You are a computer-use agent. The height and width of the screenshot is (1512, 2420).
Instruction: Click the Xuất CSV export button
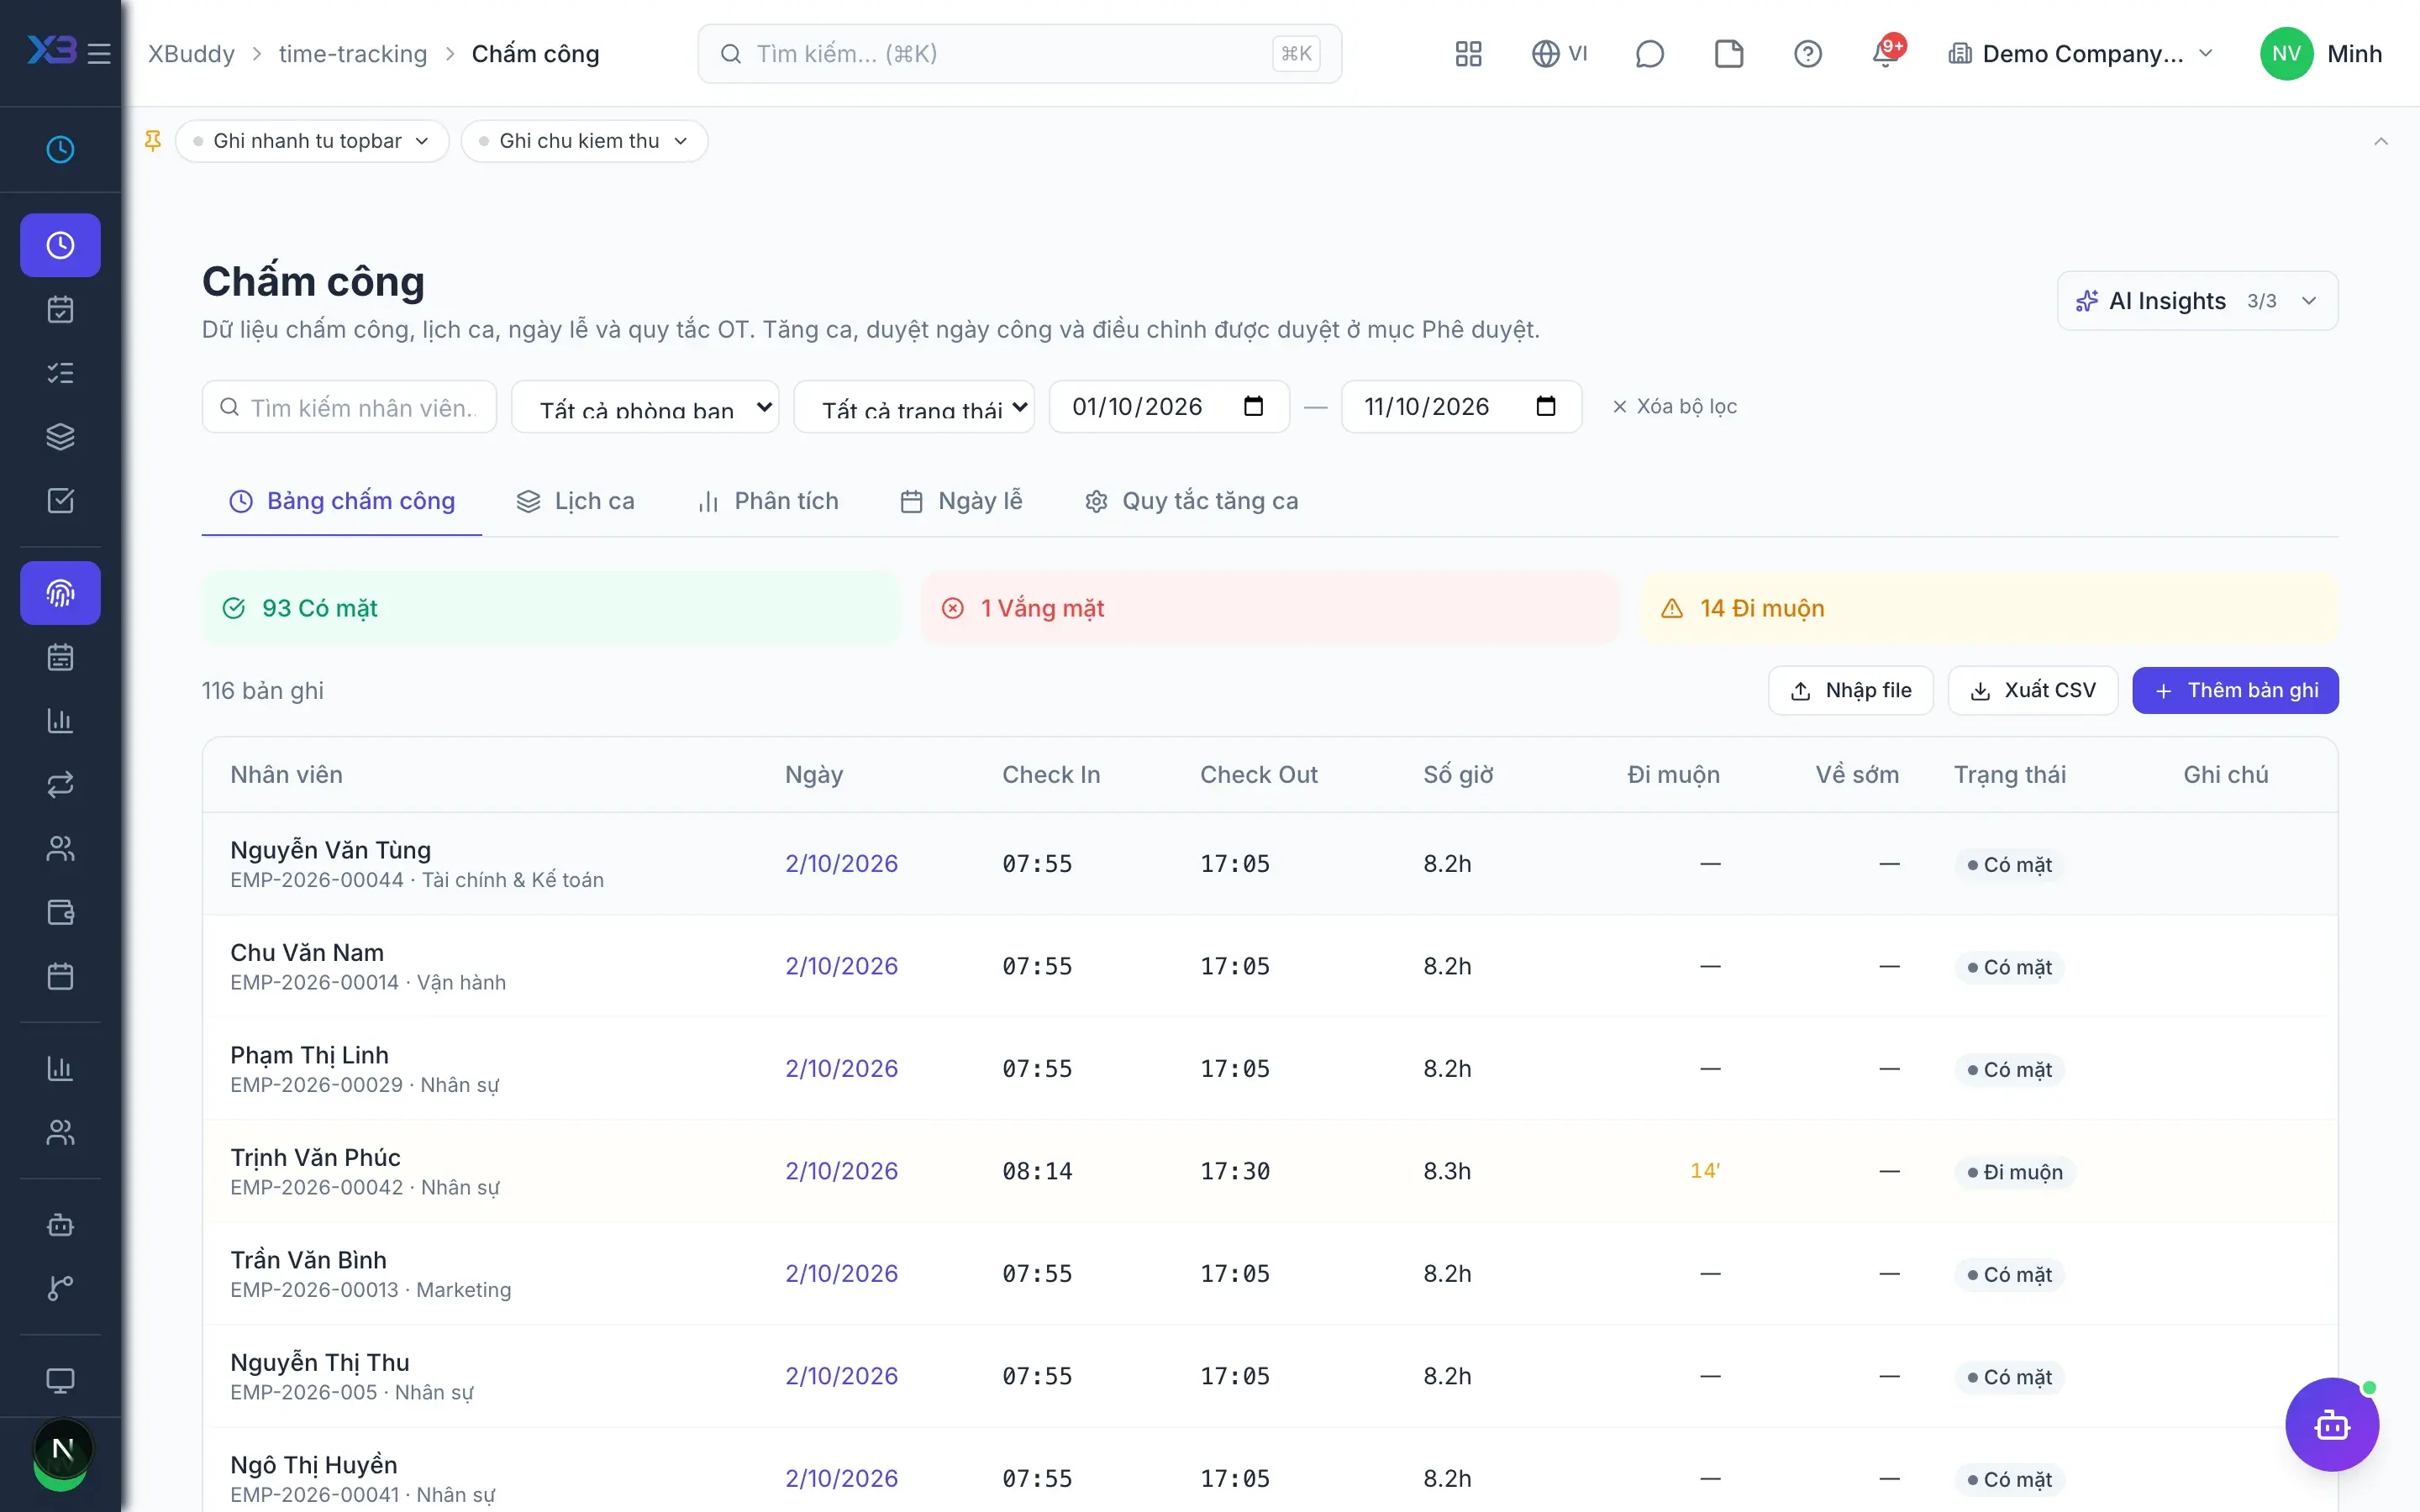(2033, 691)
